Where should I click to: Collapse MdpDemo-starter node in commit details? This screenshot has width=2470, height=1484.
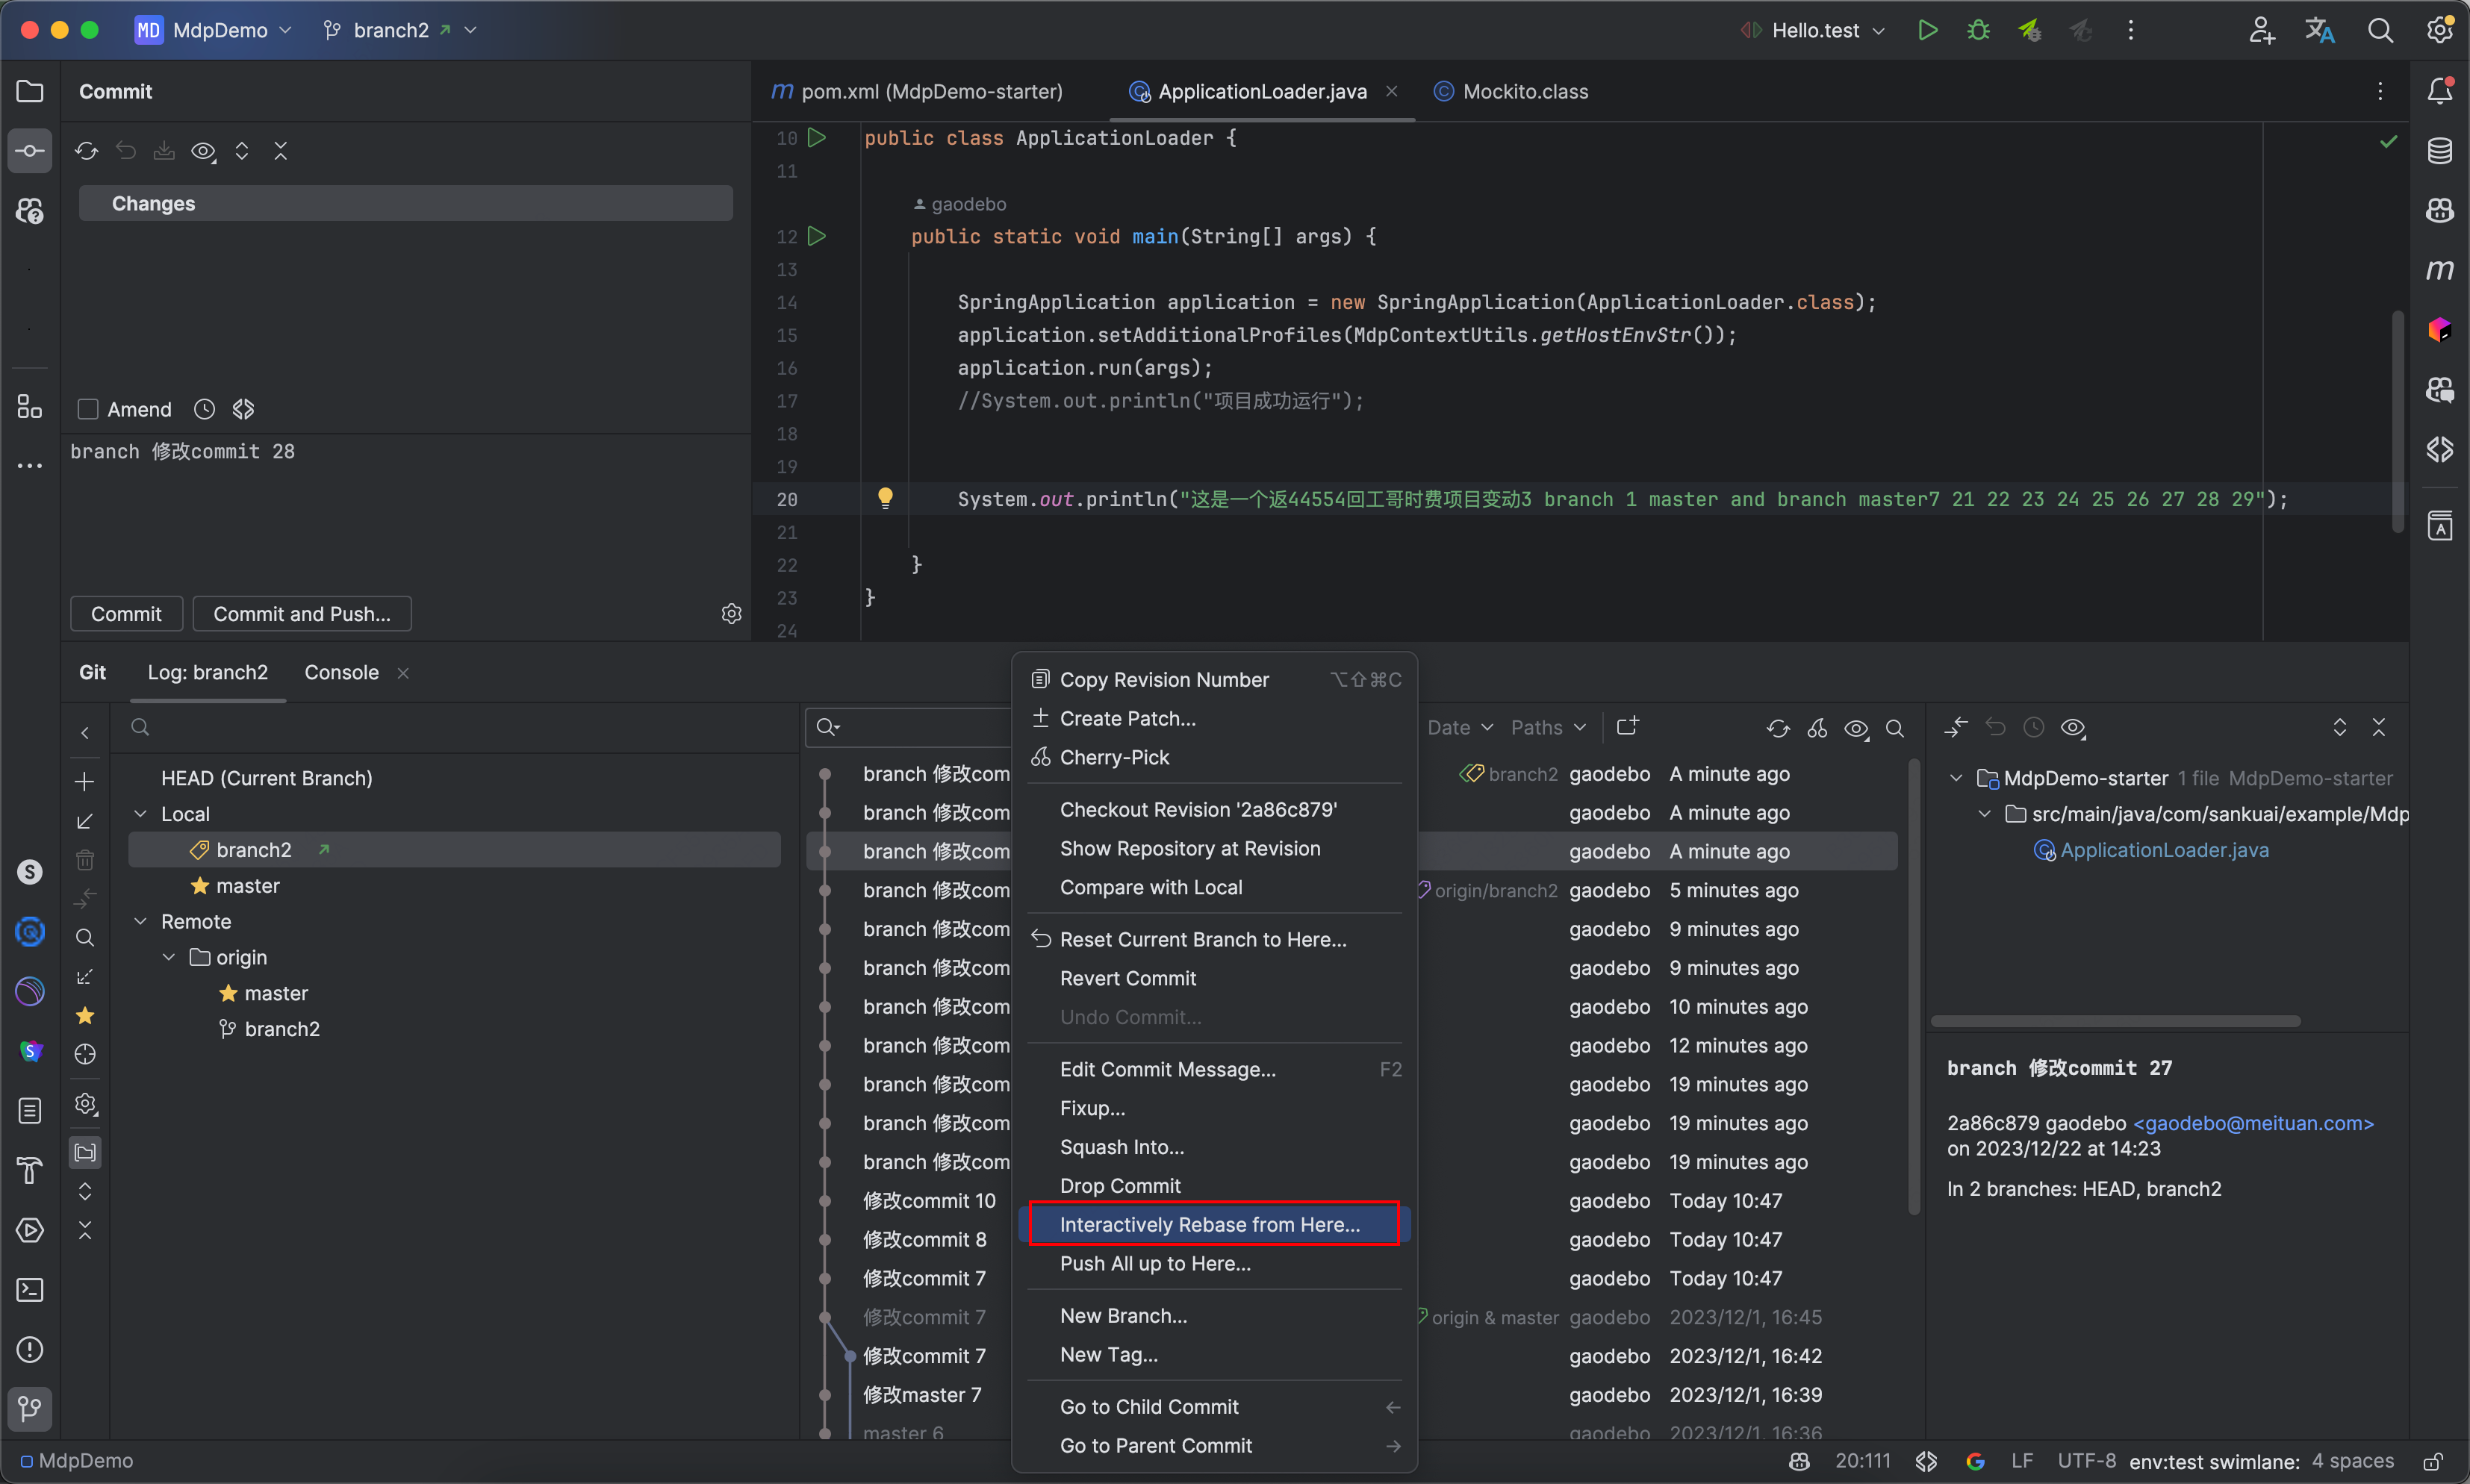click(x=1956, y=778)
